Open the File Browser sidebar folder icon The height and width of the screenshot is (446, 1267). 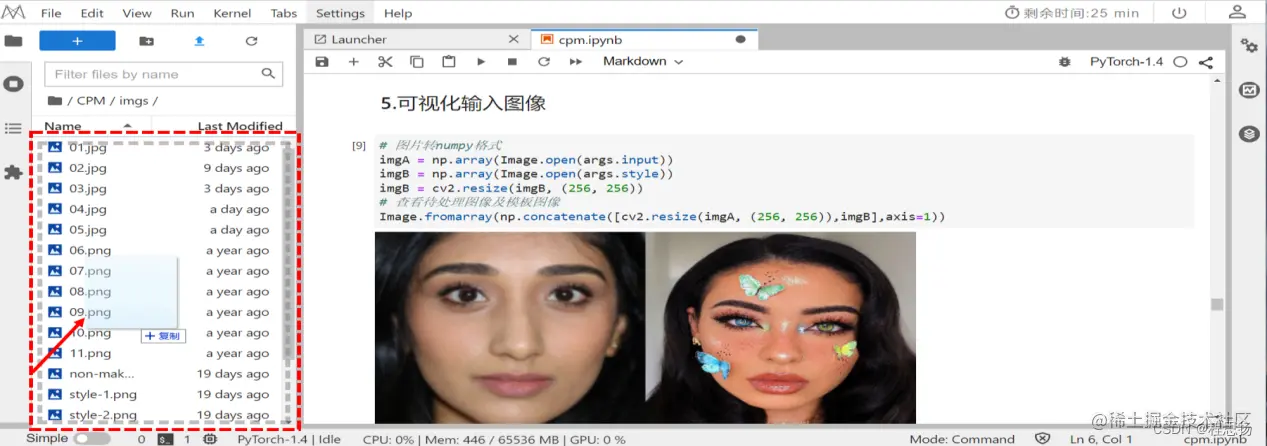pos(13,41)
